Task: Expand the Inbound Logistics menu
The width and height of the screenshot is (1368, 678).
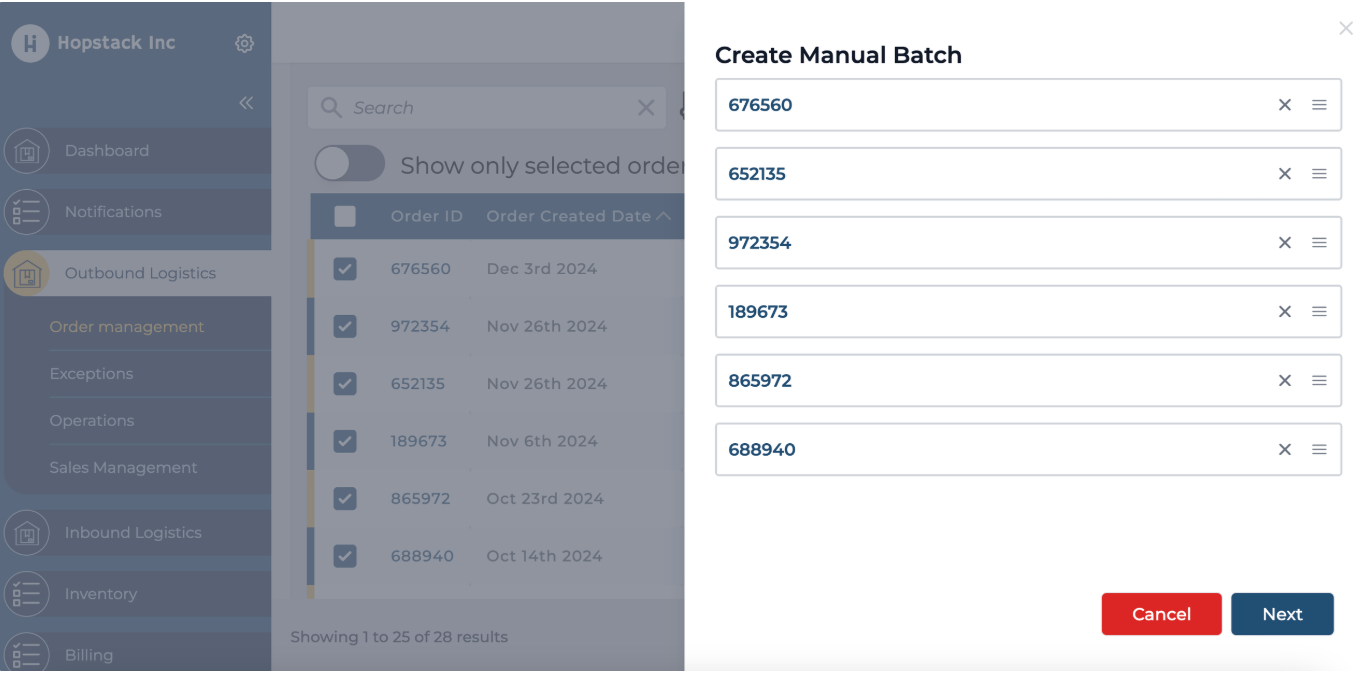Action: 133,533
